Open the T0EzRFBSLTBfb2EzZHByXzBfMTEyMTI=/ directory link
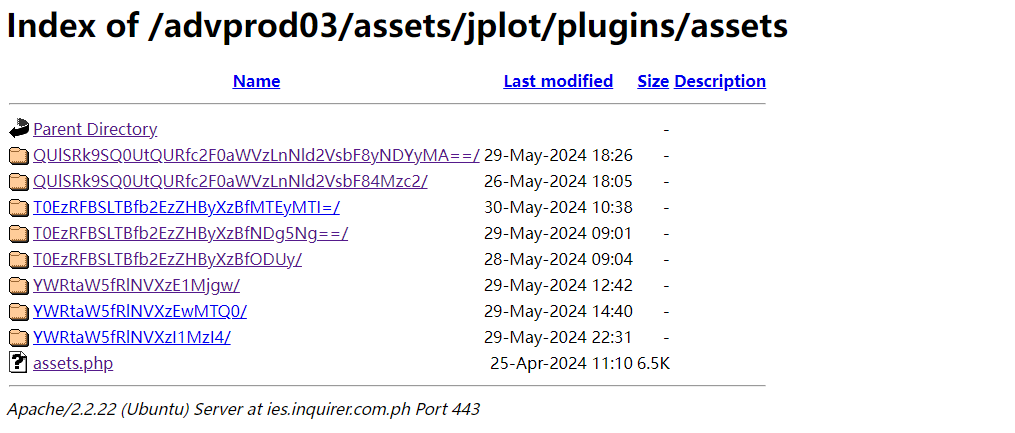Screen dimensions: 1015x433 186,208
